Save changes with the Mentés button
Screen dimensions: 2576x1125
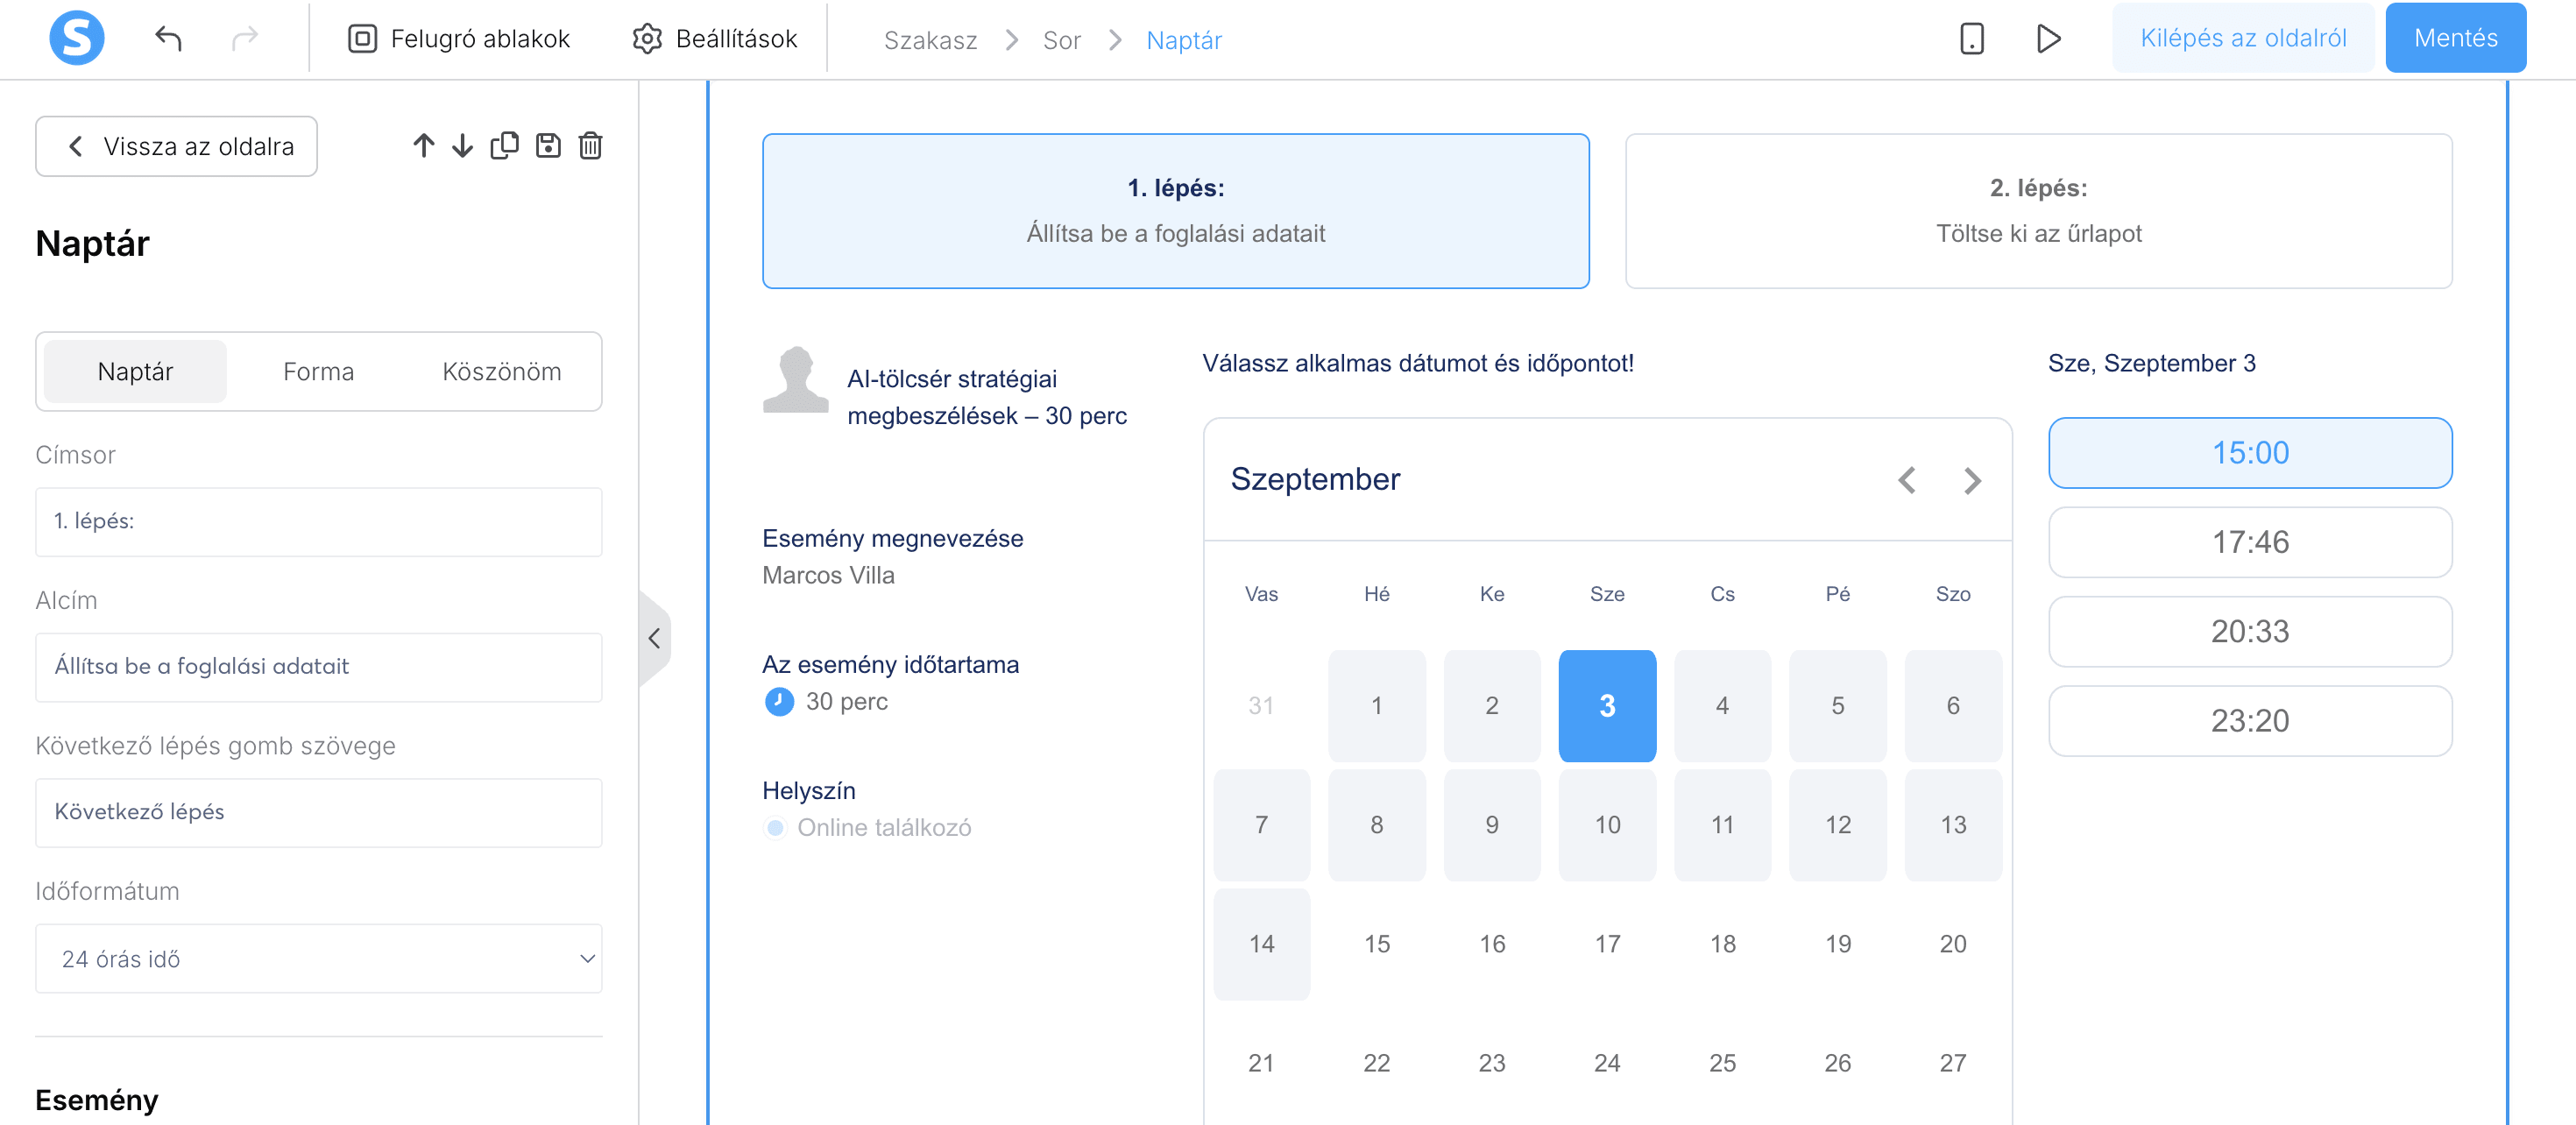click(2455, 38)
